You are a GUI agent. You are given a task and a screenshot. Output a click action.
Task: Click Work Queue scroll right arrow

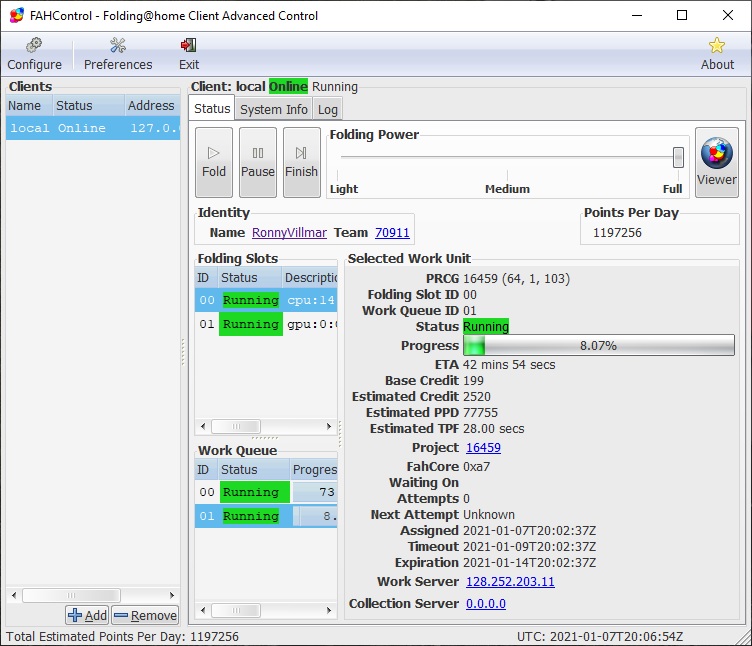[329, 610]
